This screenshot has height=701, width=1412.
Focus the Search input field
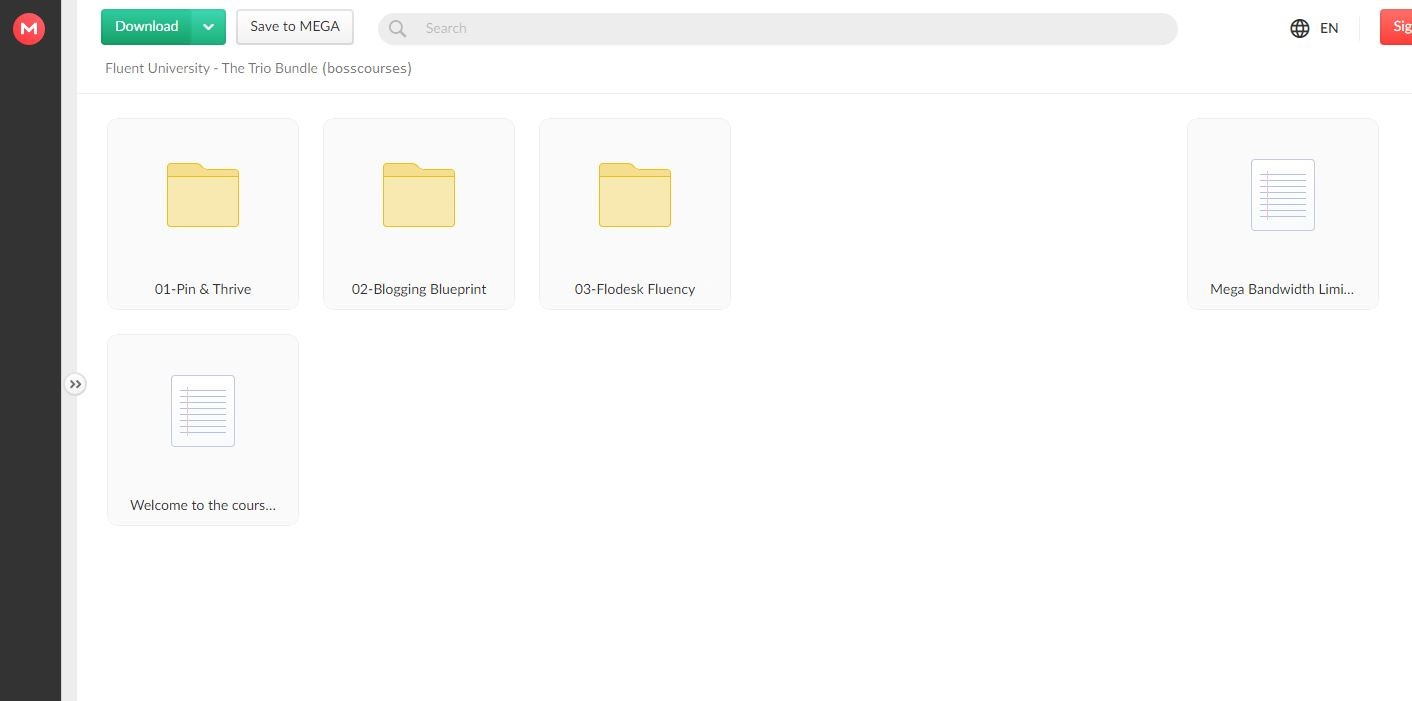pos(790,29)
